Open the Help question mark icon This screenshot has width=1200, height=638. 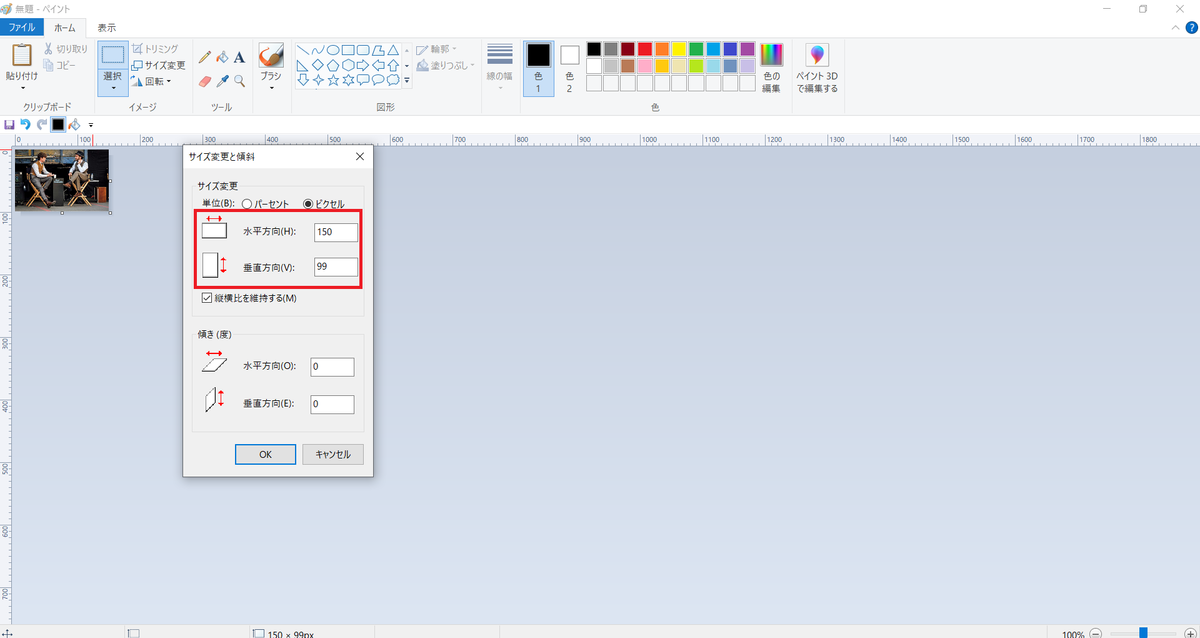click(1190, 27)
